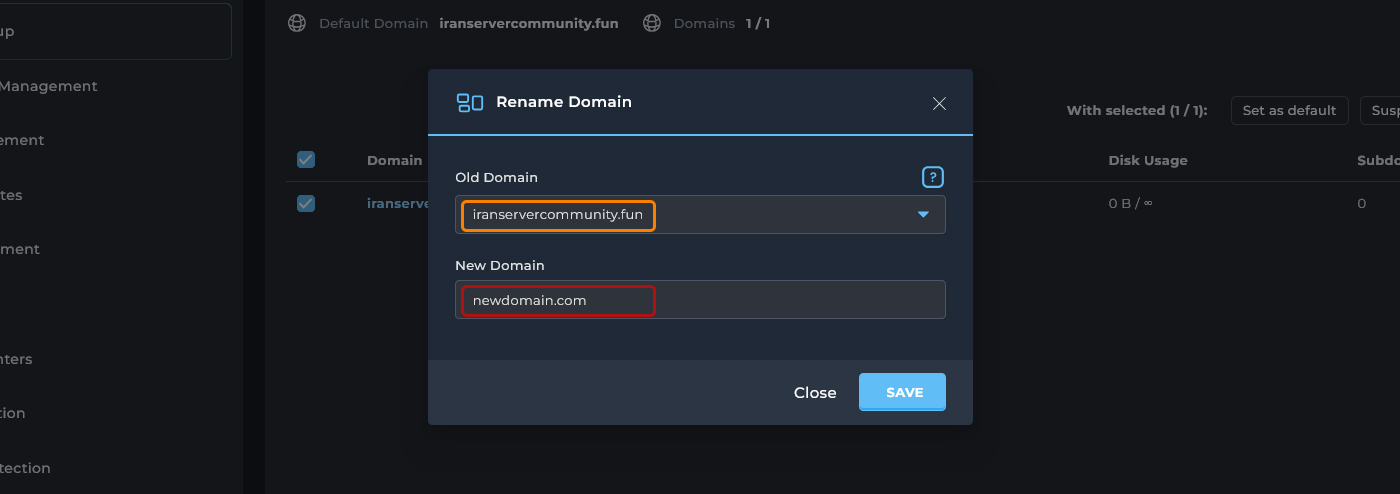Click Close in the dialog footer

pos(815,393)
